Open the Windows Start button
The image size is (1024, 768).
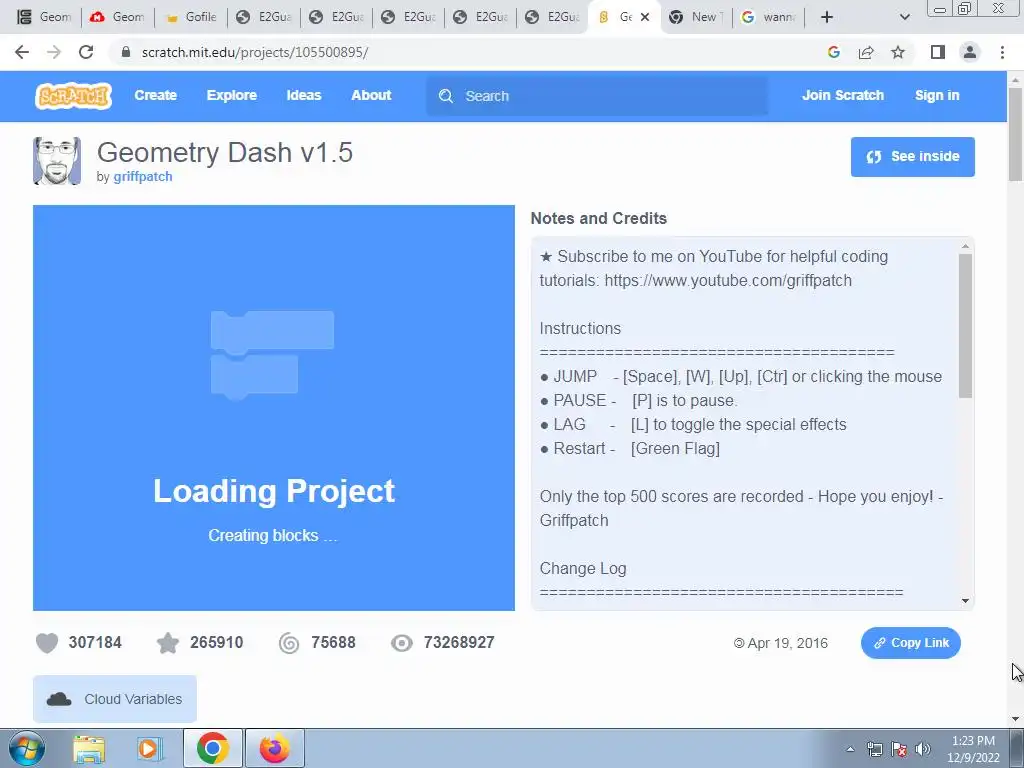click(x=27, y=748)
